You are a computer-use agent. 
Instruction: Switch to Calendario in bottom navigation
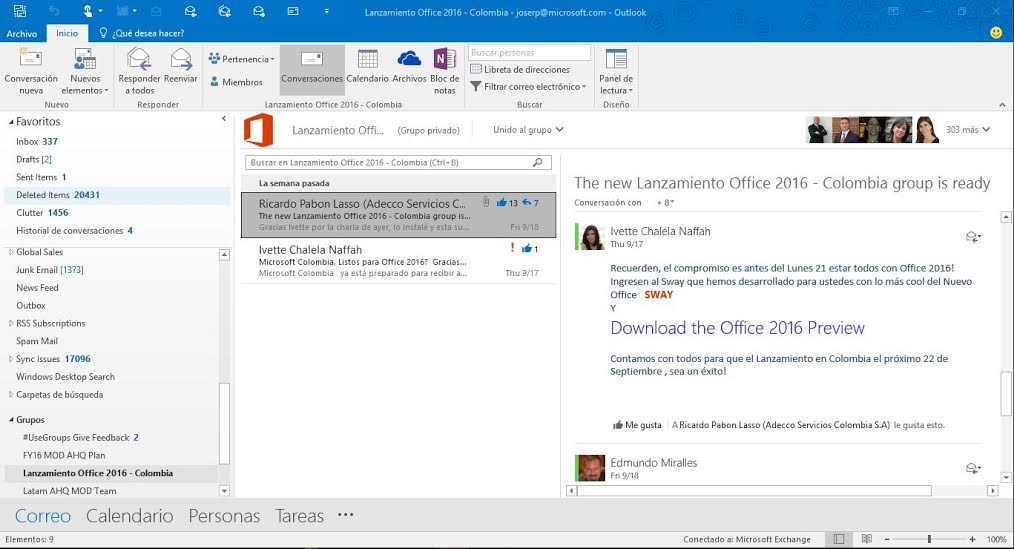point(129,516)
